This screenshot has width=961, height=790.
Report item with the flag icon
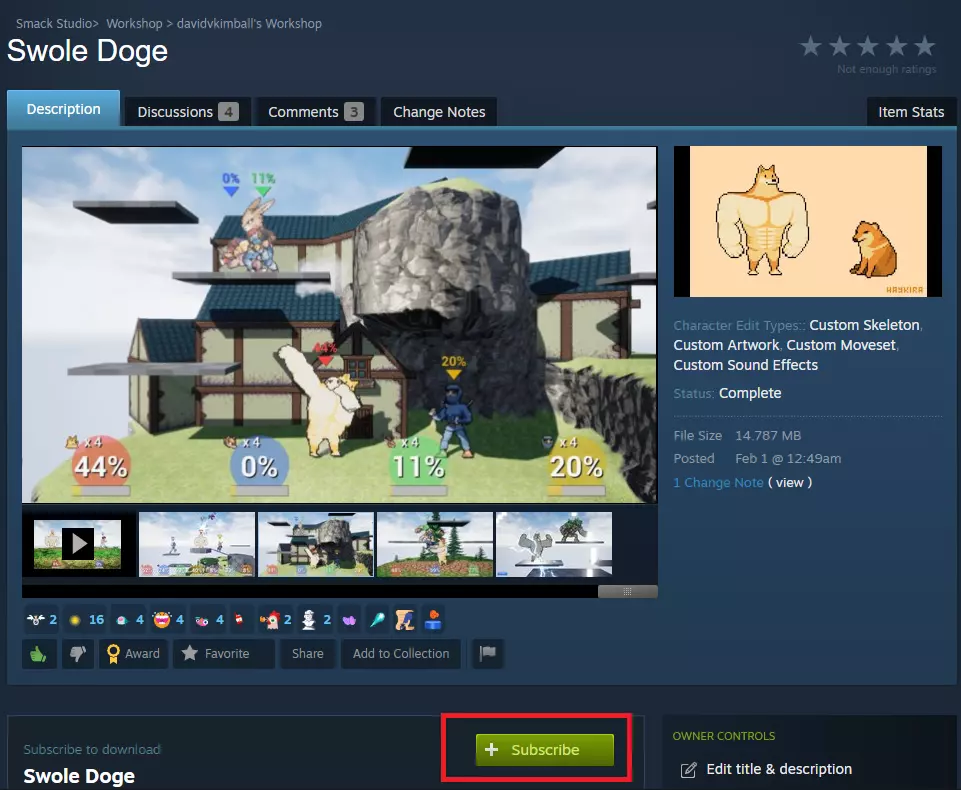click(488, 653)
